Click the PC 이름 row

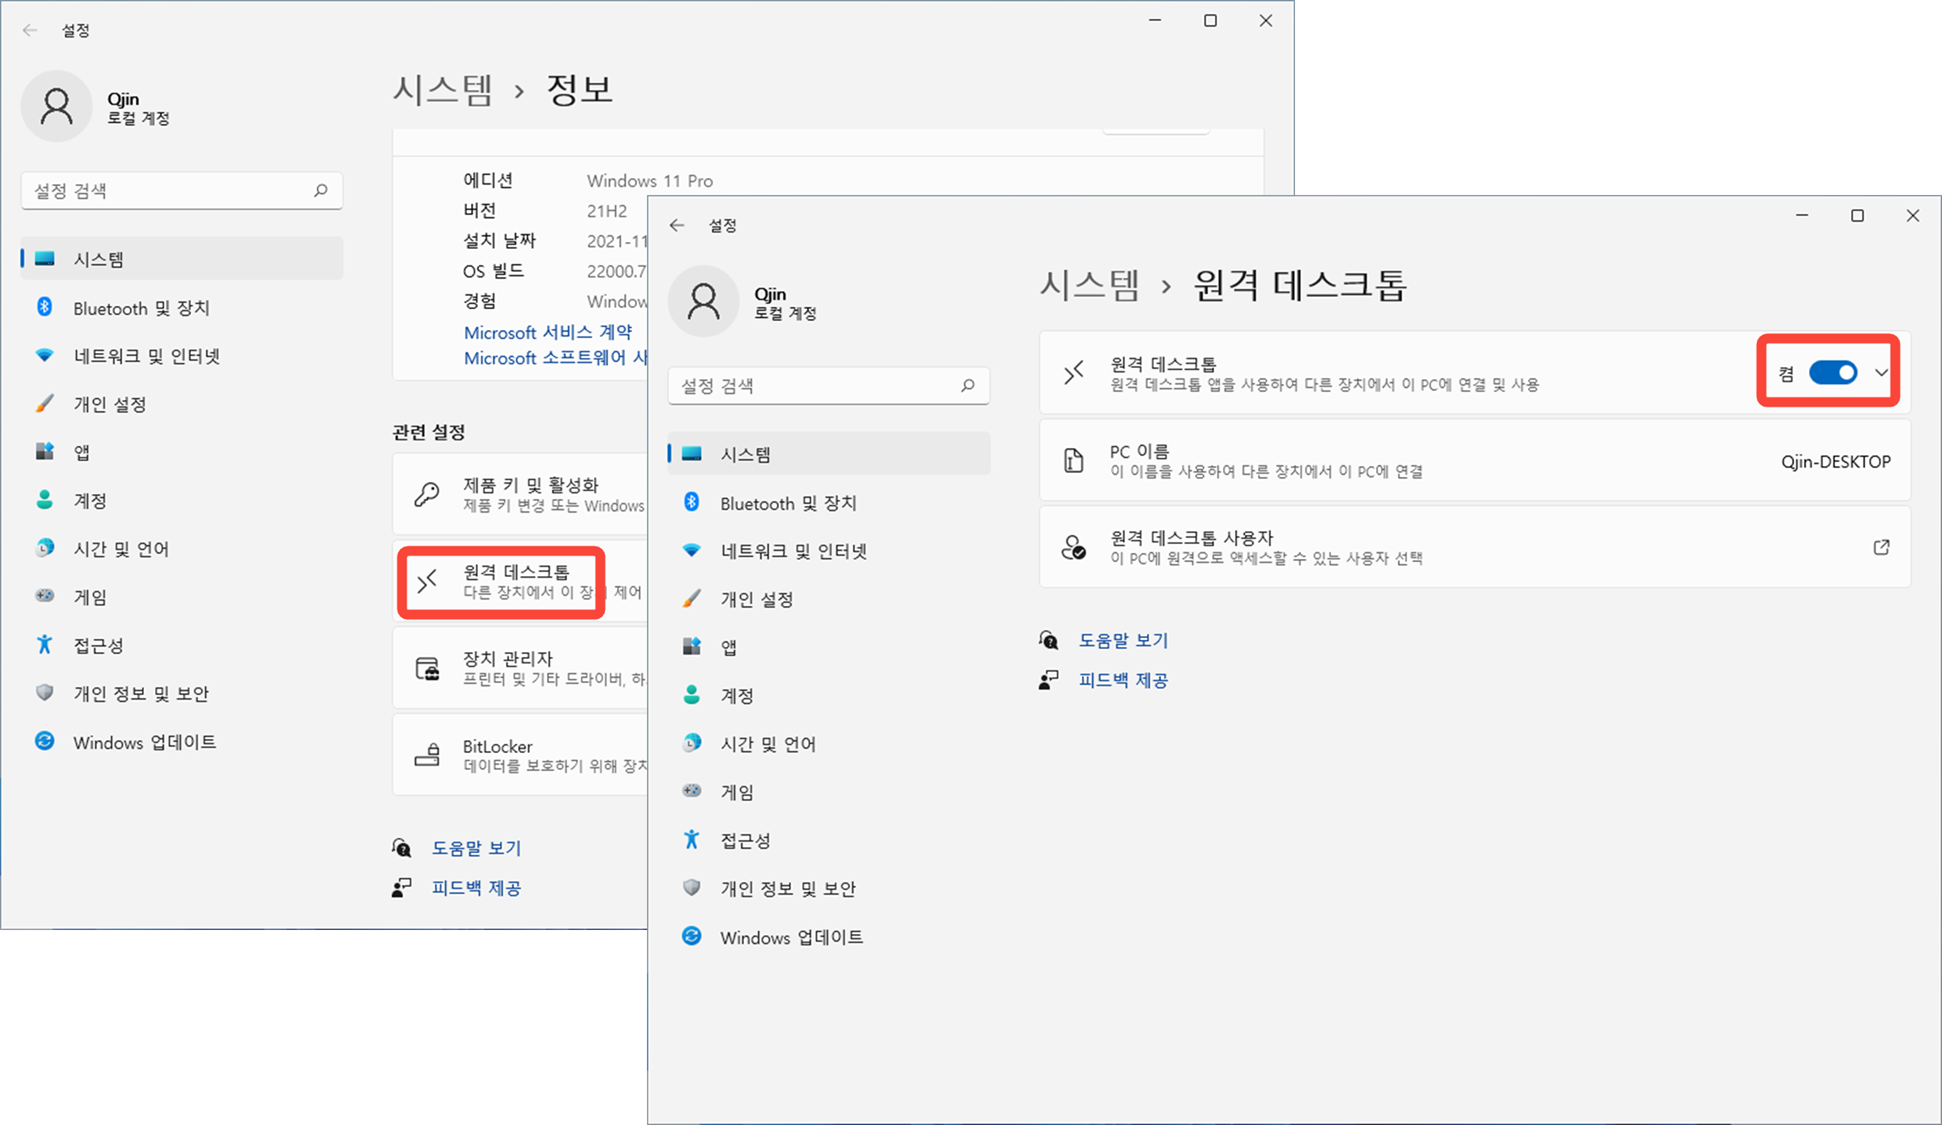(1474, 461)
